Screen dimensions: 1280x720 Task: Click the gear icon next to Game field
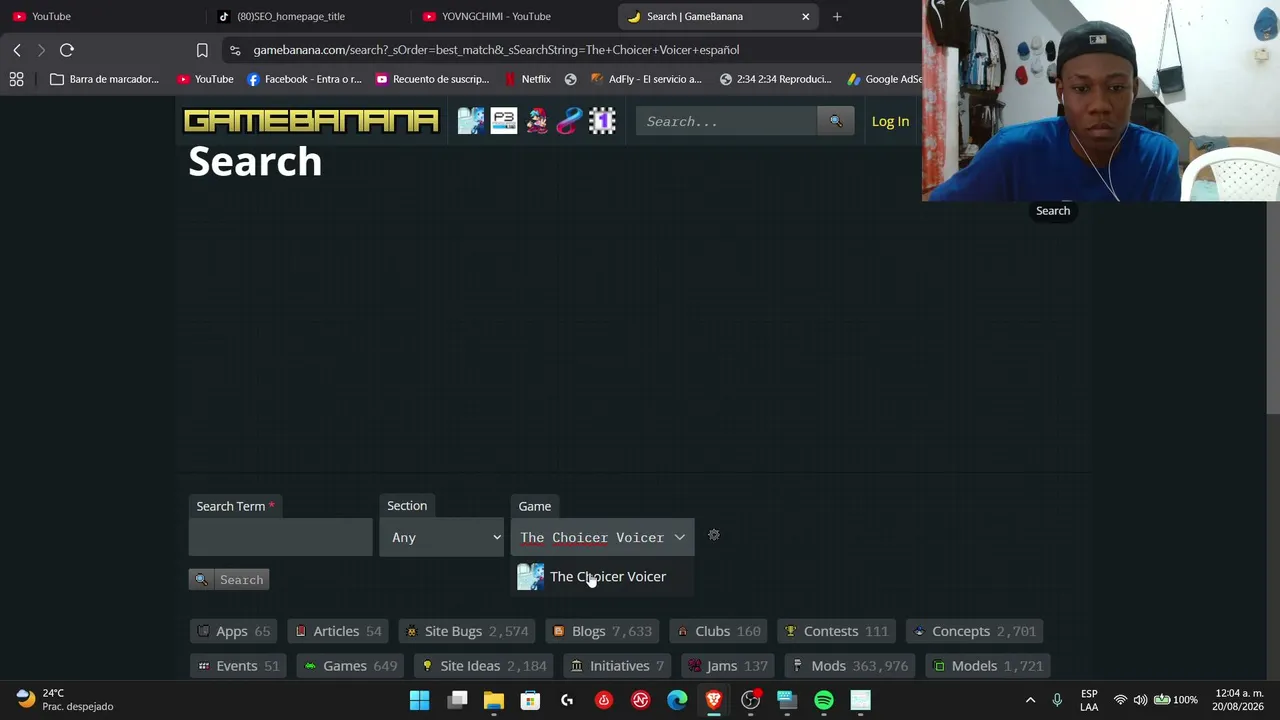point(714,535)
